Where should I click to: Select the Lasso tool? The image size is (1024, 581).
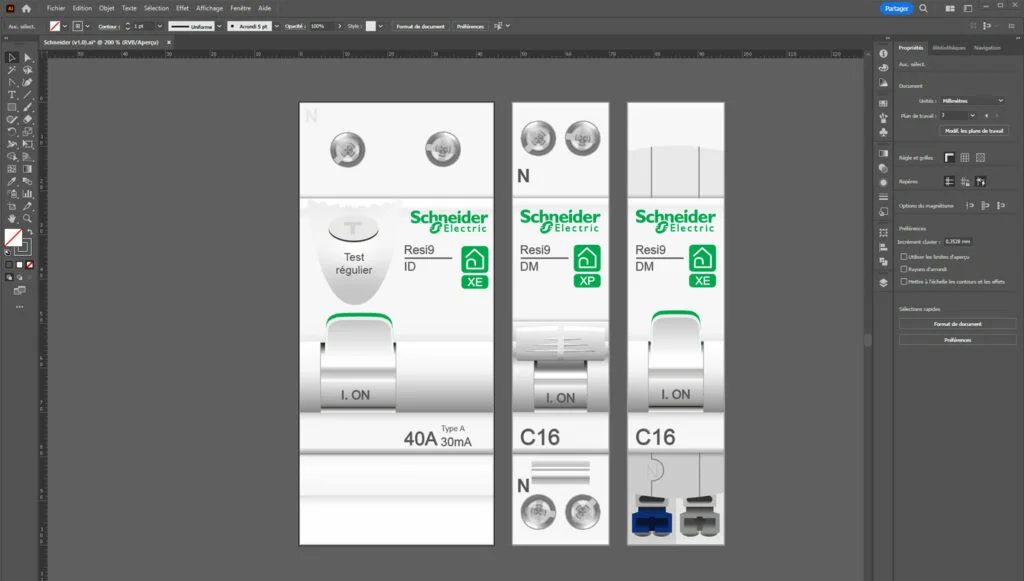pos(27,70)
